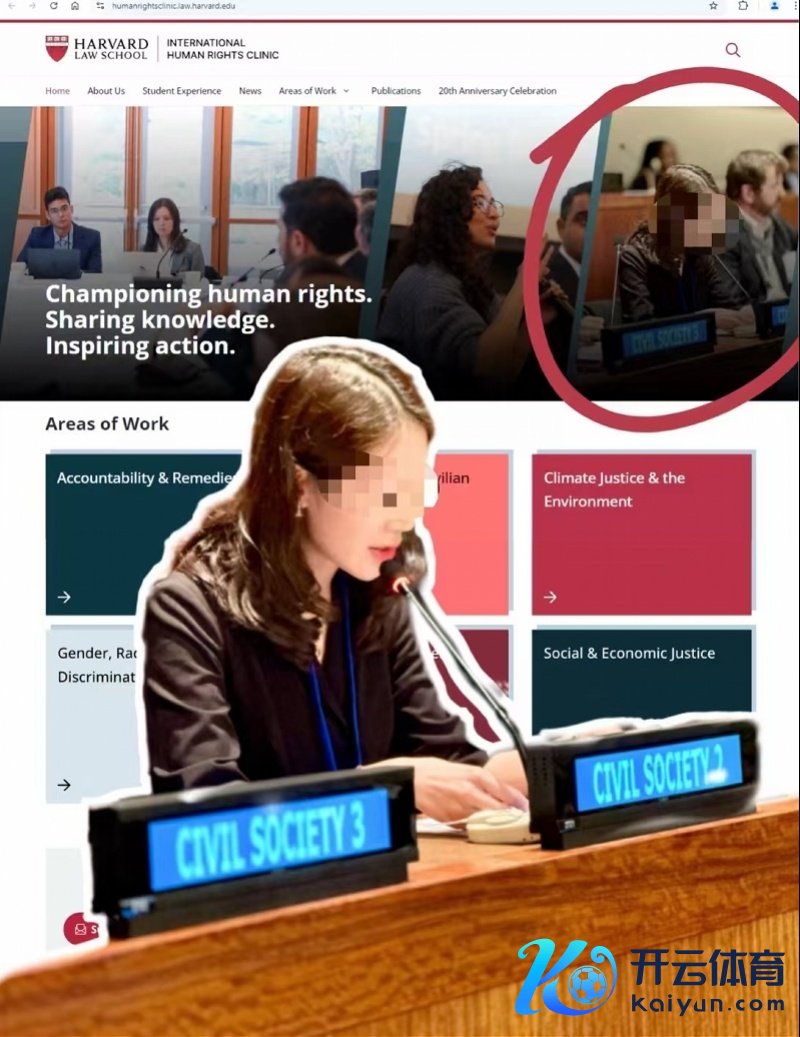This screenshot has width=800, height=1037.
Task: Open Publications from navigation bar
Action: coord(395,91)
